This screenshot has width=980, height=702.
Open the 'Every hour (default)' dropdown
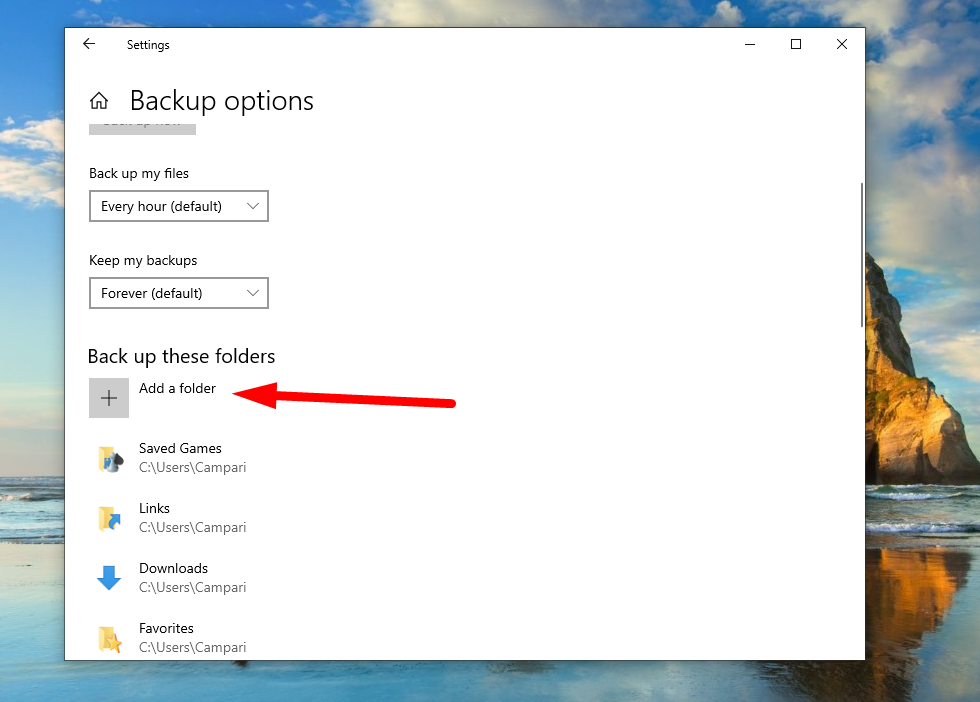coord(179,206)
